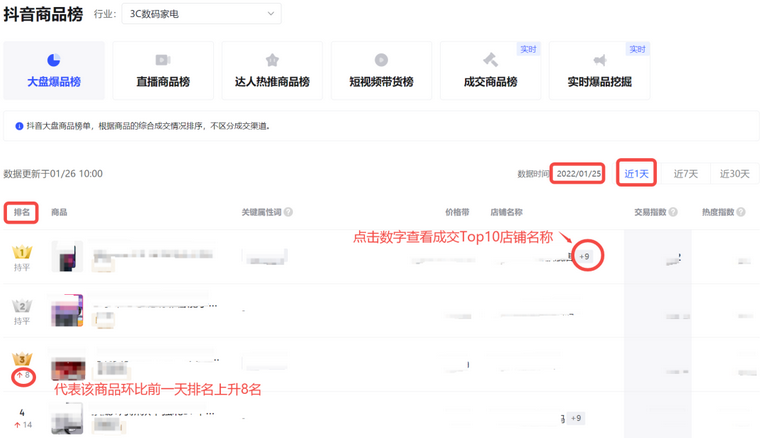This screenshot has width=779, height=439.
Task: Go to the 实时爆品挖掘 tab
Action: (x=600, y=71)
